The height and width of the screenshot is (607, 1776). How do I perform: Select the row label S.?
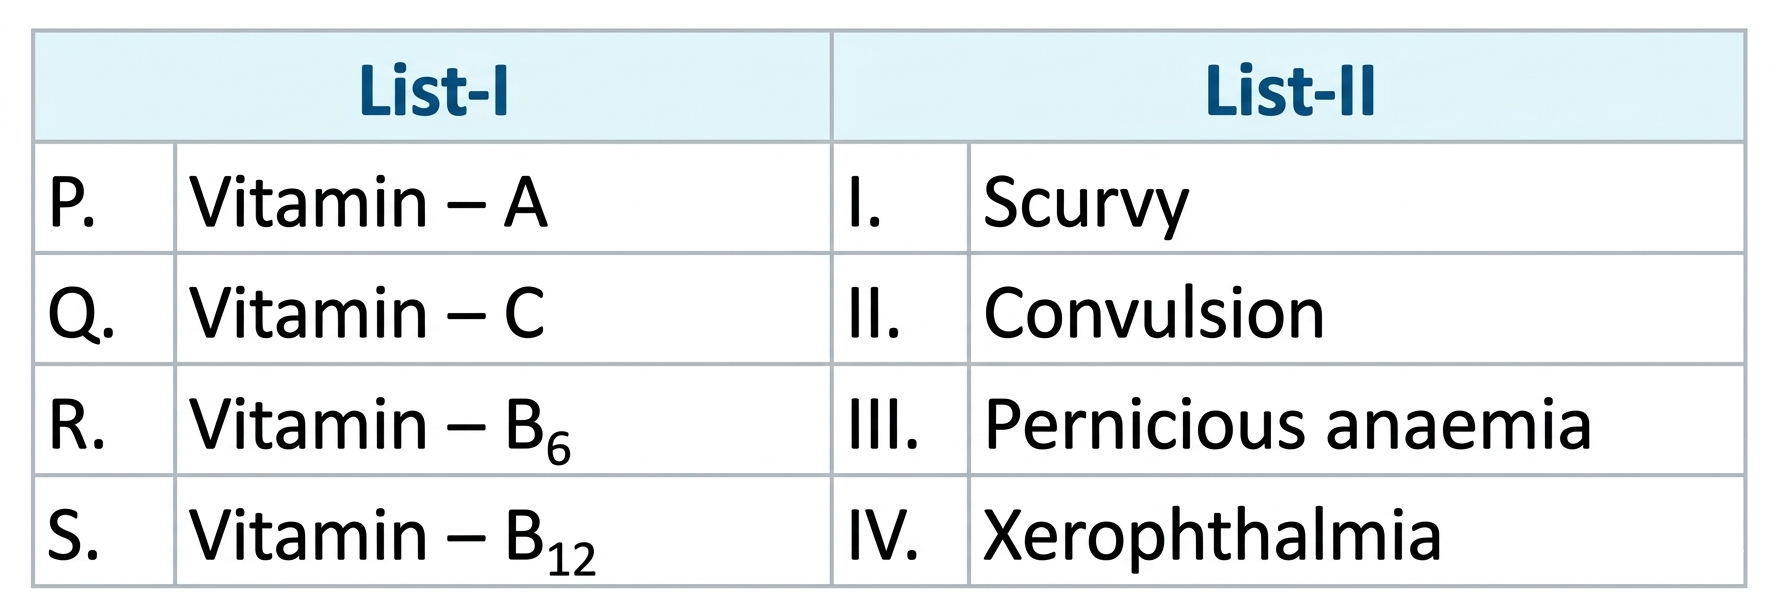point(73,535)
